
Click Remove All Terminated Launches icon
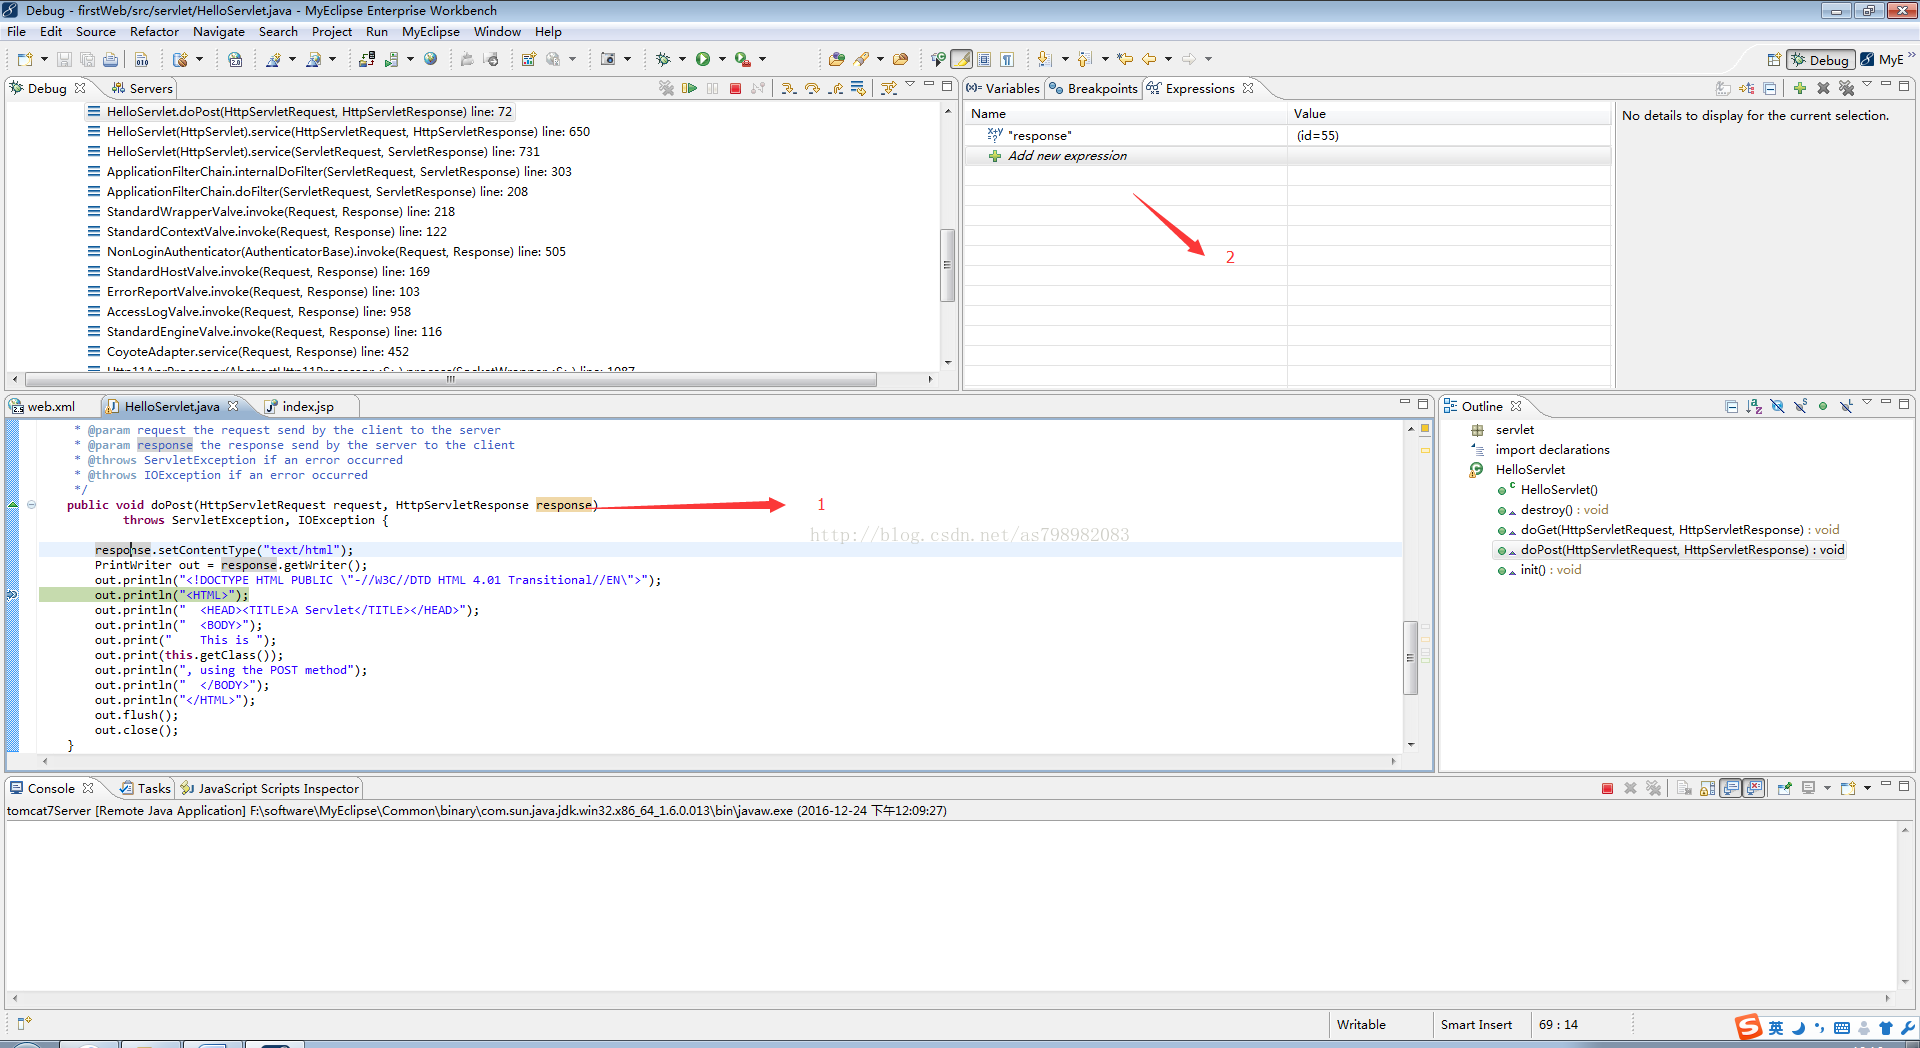coord(666,88)
